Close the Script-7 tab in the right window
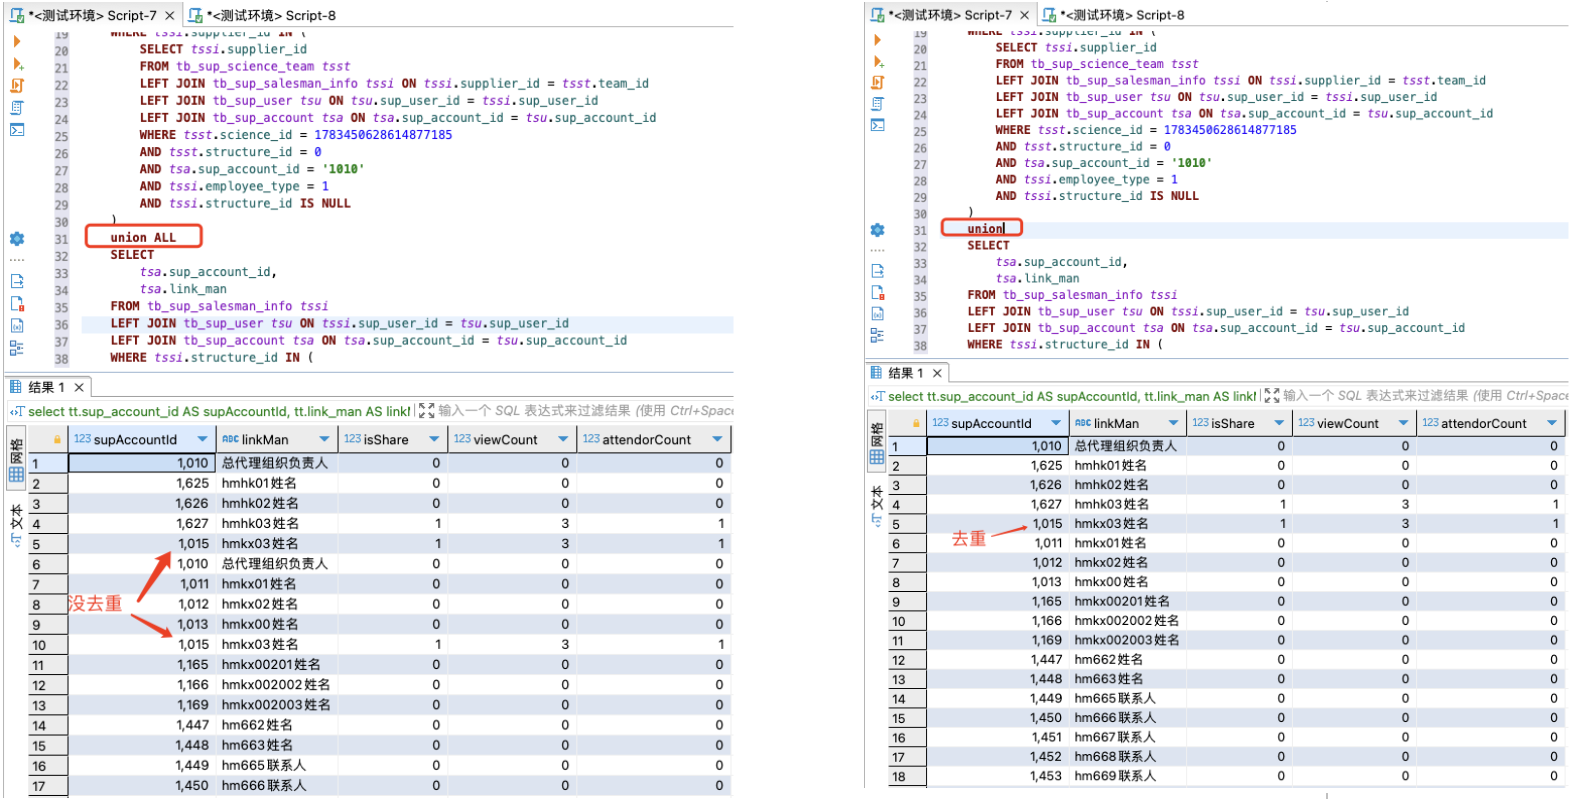This screenshot has height=800, width=1572. click(x=1024, y=15)
